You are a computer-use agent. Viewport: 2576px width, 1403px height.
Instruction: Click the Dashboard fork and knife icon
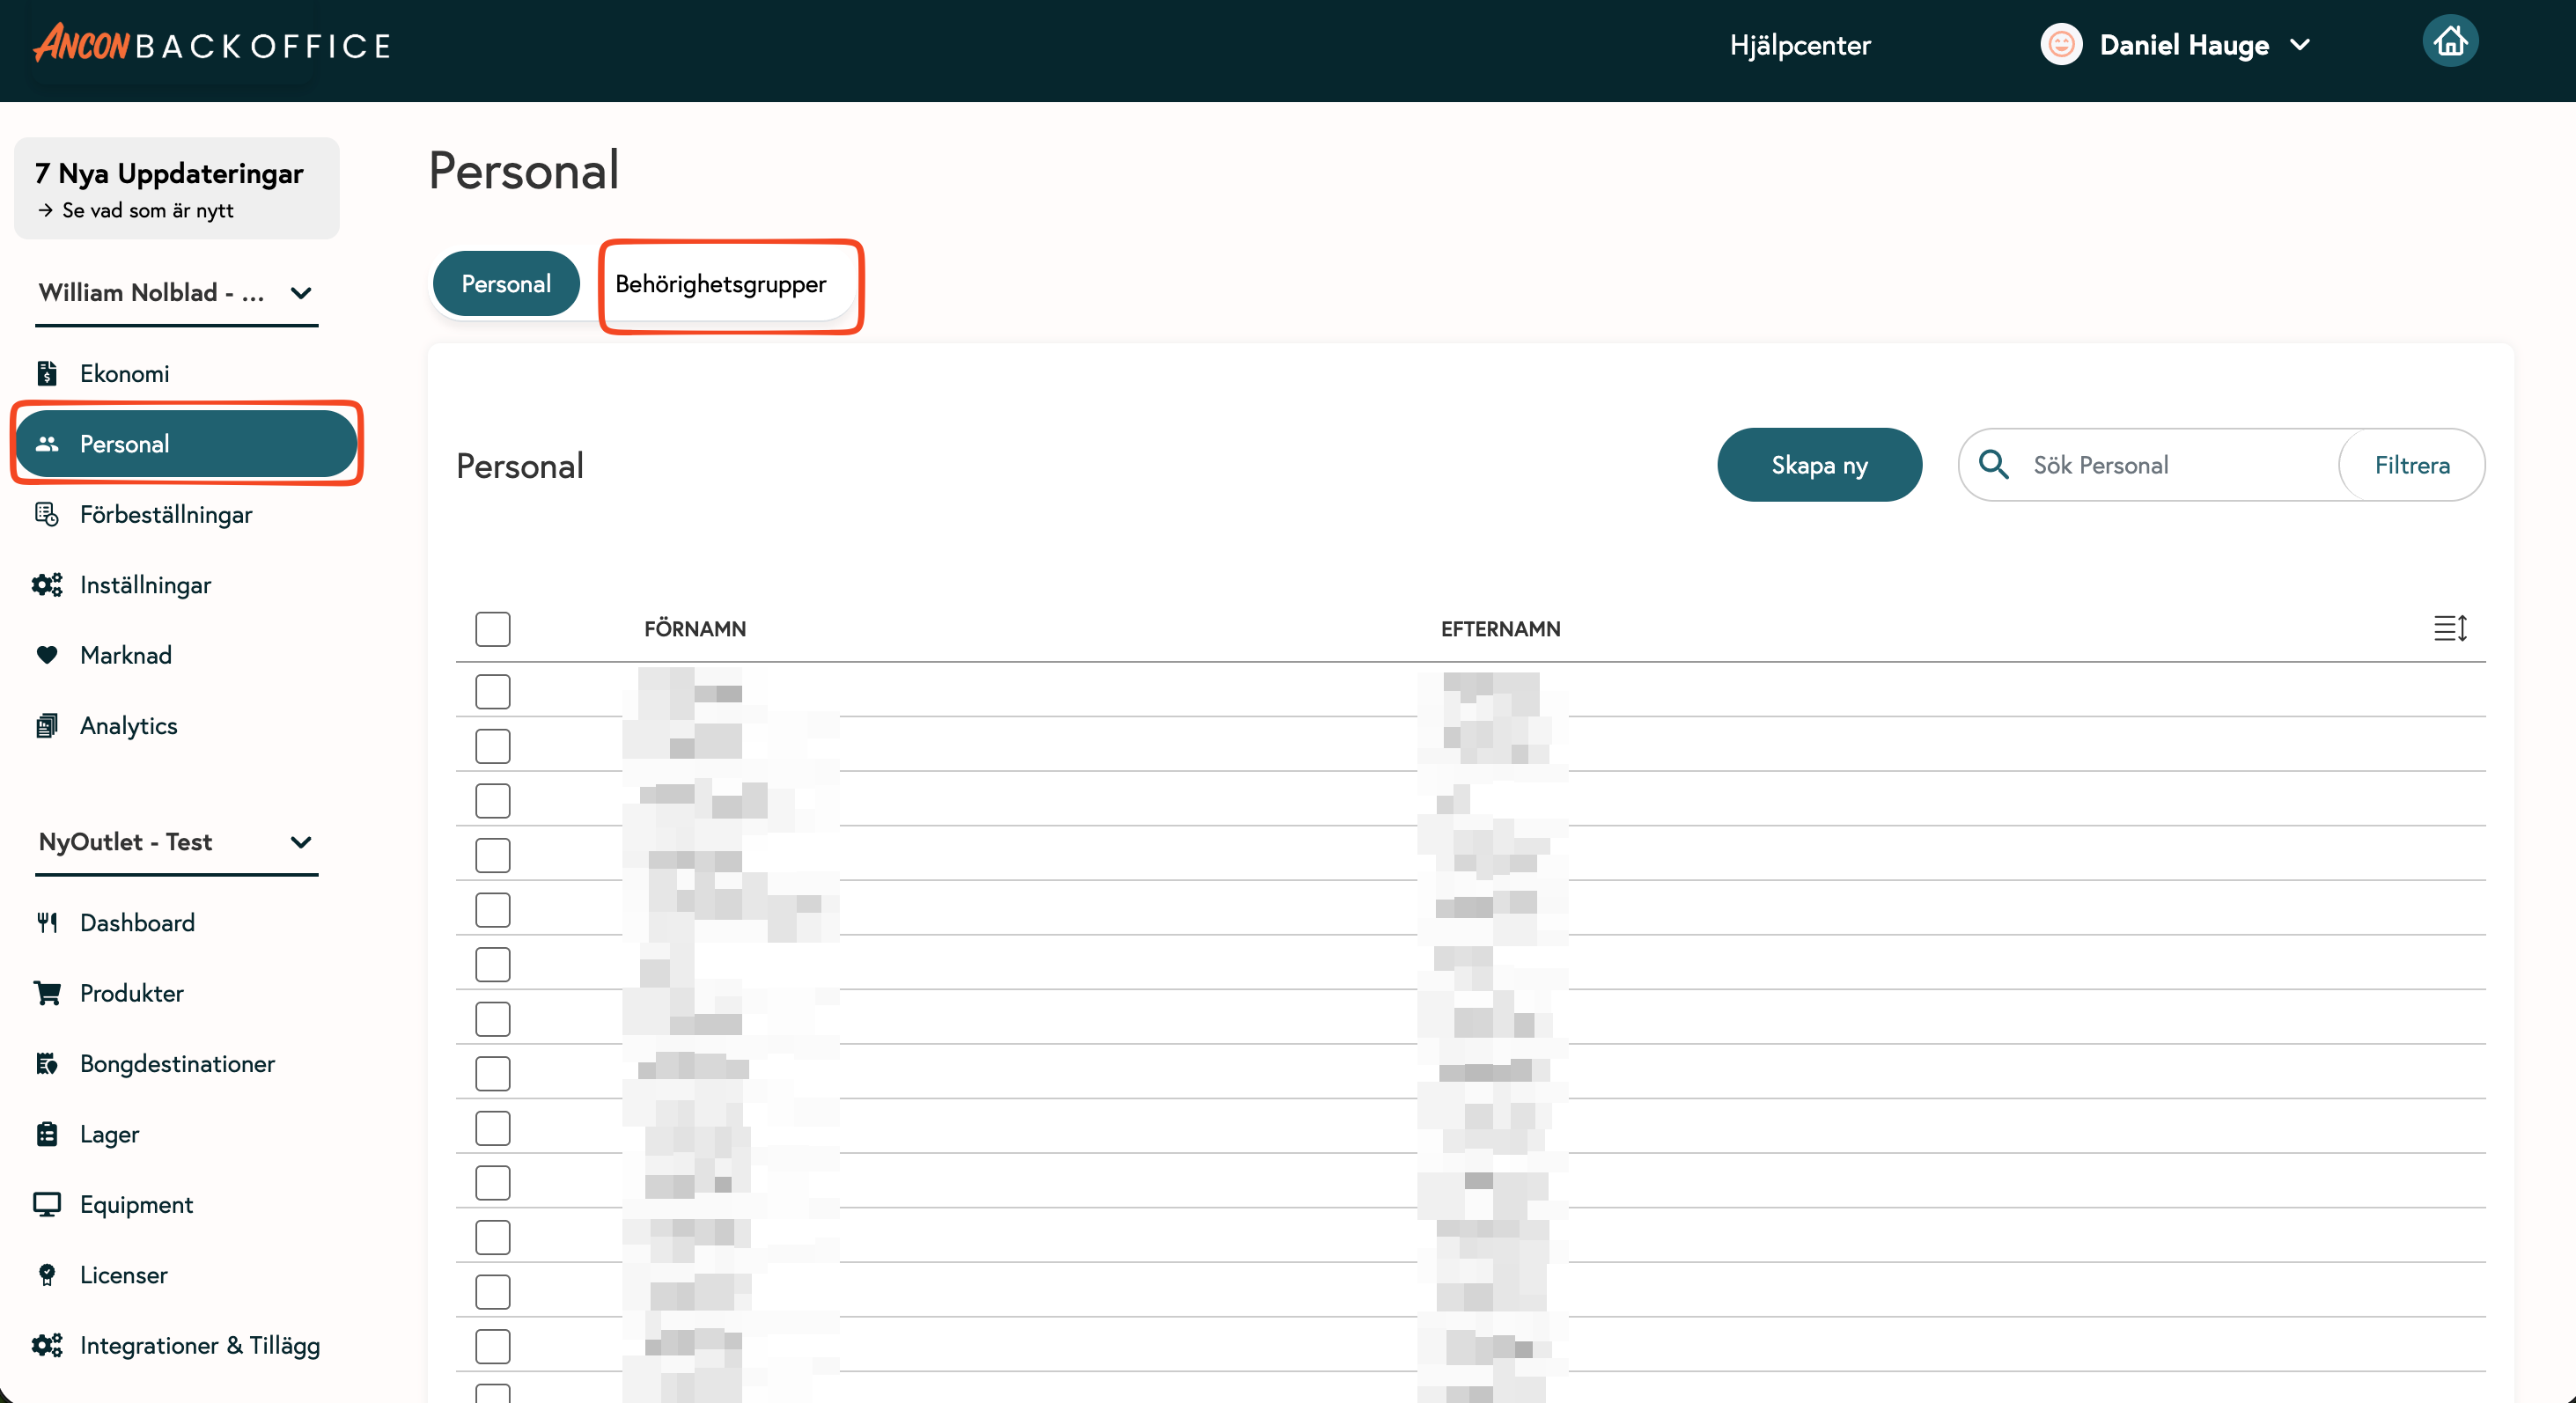point(47,922)
